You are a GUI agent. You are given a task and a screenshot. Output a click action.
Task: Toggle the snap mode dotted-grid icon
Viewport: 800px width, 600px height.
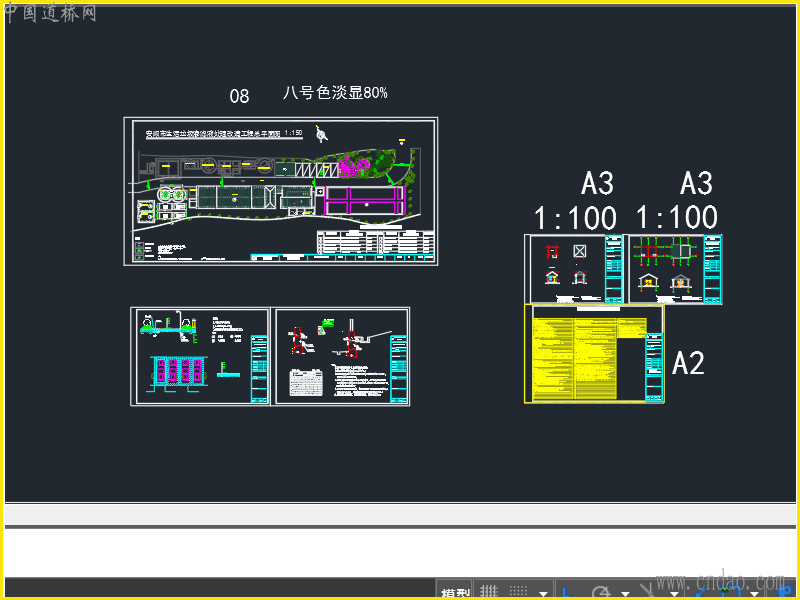pos(518,591)
